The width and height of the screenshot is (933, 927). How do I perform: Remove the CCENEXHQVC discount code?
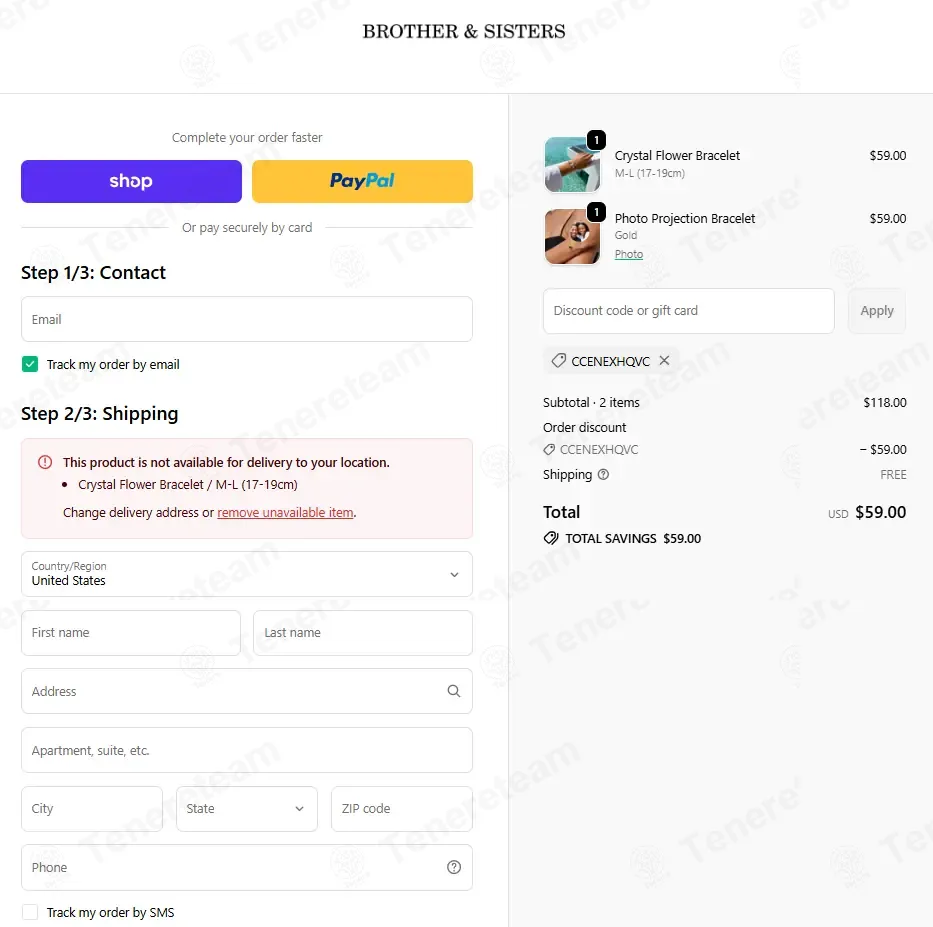[x=664, y=361]
